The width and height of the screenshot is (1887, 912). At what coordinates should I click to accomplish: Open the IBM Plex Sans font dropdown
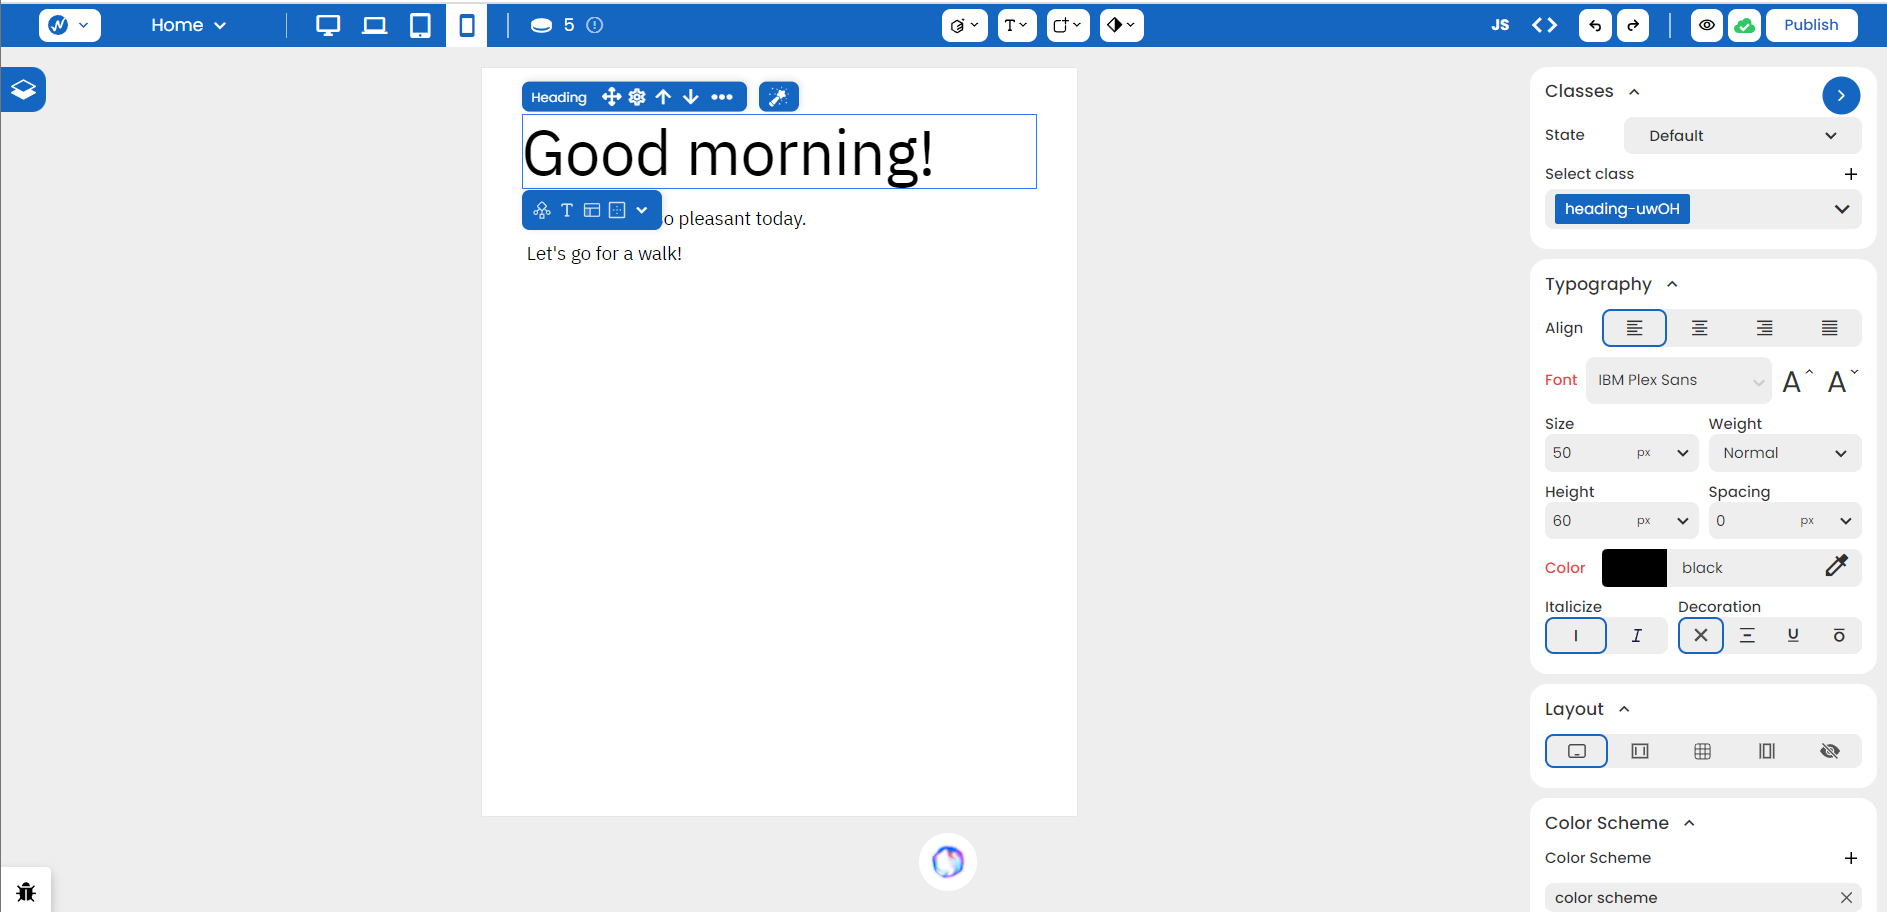1679,380
